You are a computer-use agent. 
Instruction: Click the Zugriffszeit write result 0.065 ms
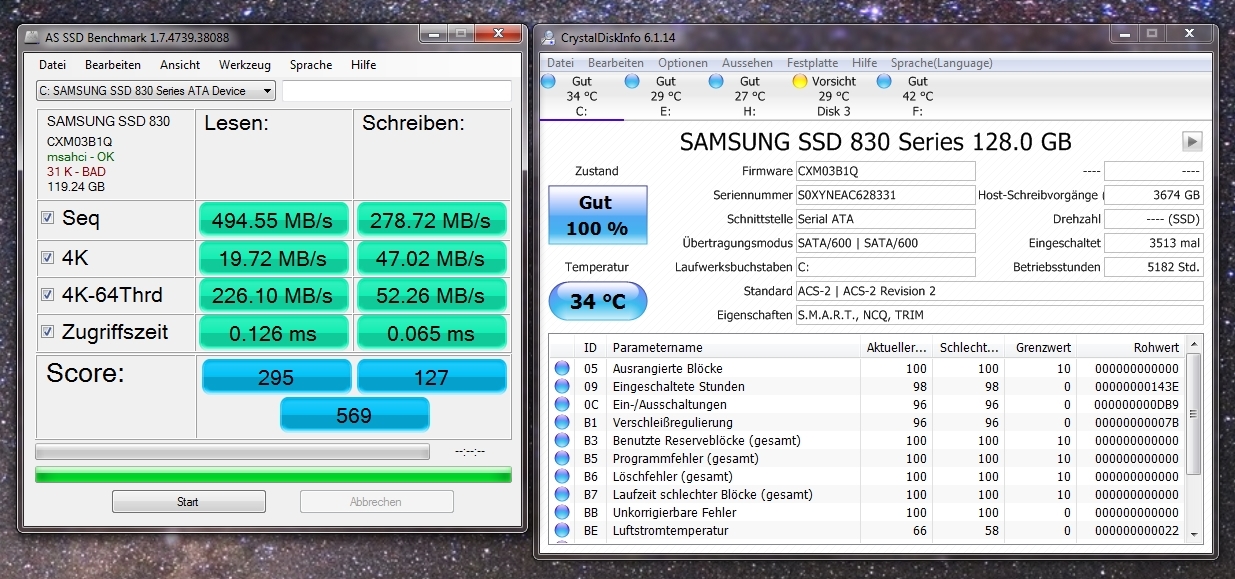[x=431, y=333]
